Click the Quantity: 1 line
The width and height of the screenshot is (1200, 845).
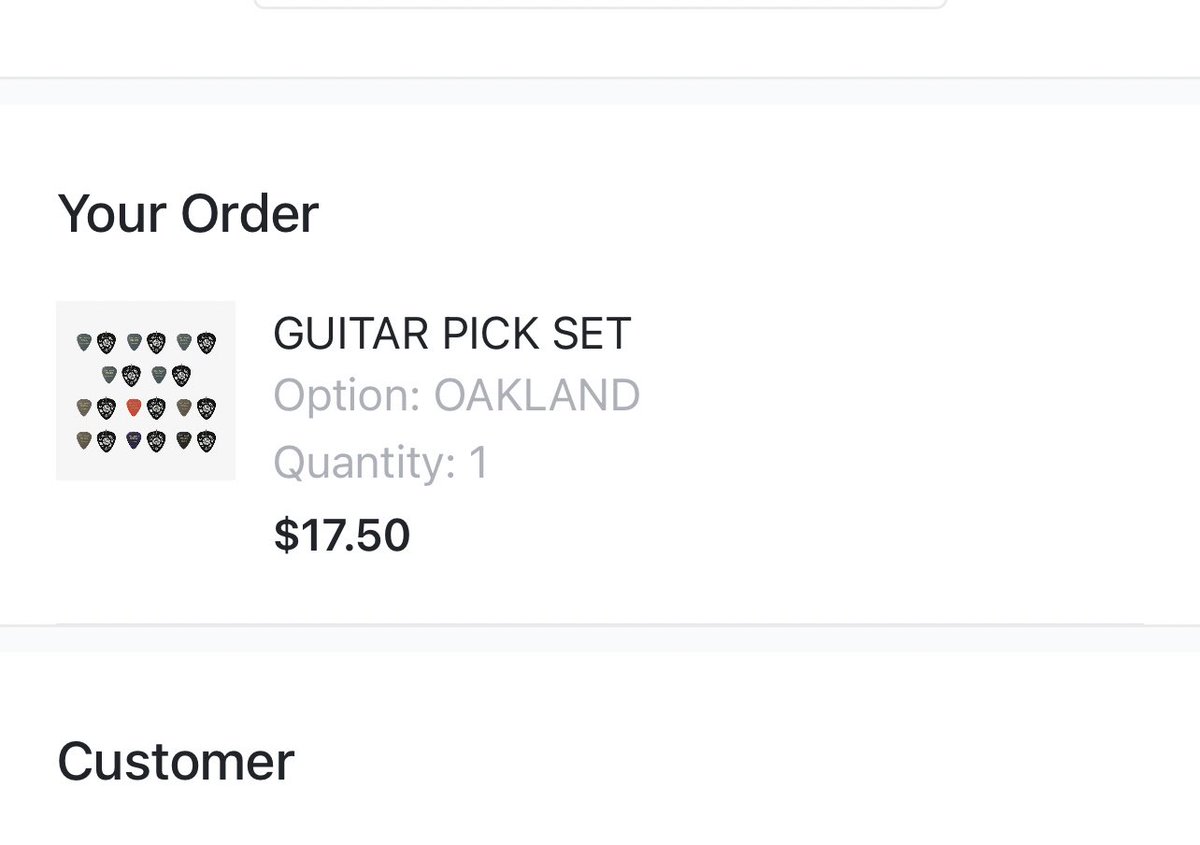click(381, 463)
